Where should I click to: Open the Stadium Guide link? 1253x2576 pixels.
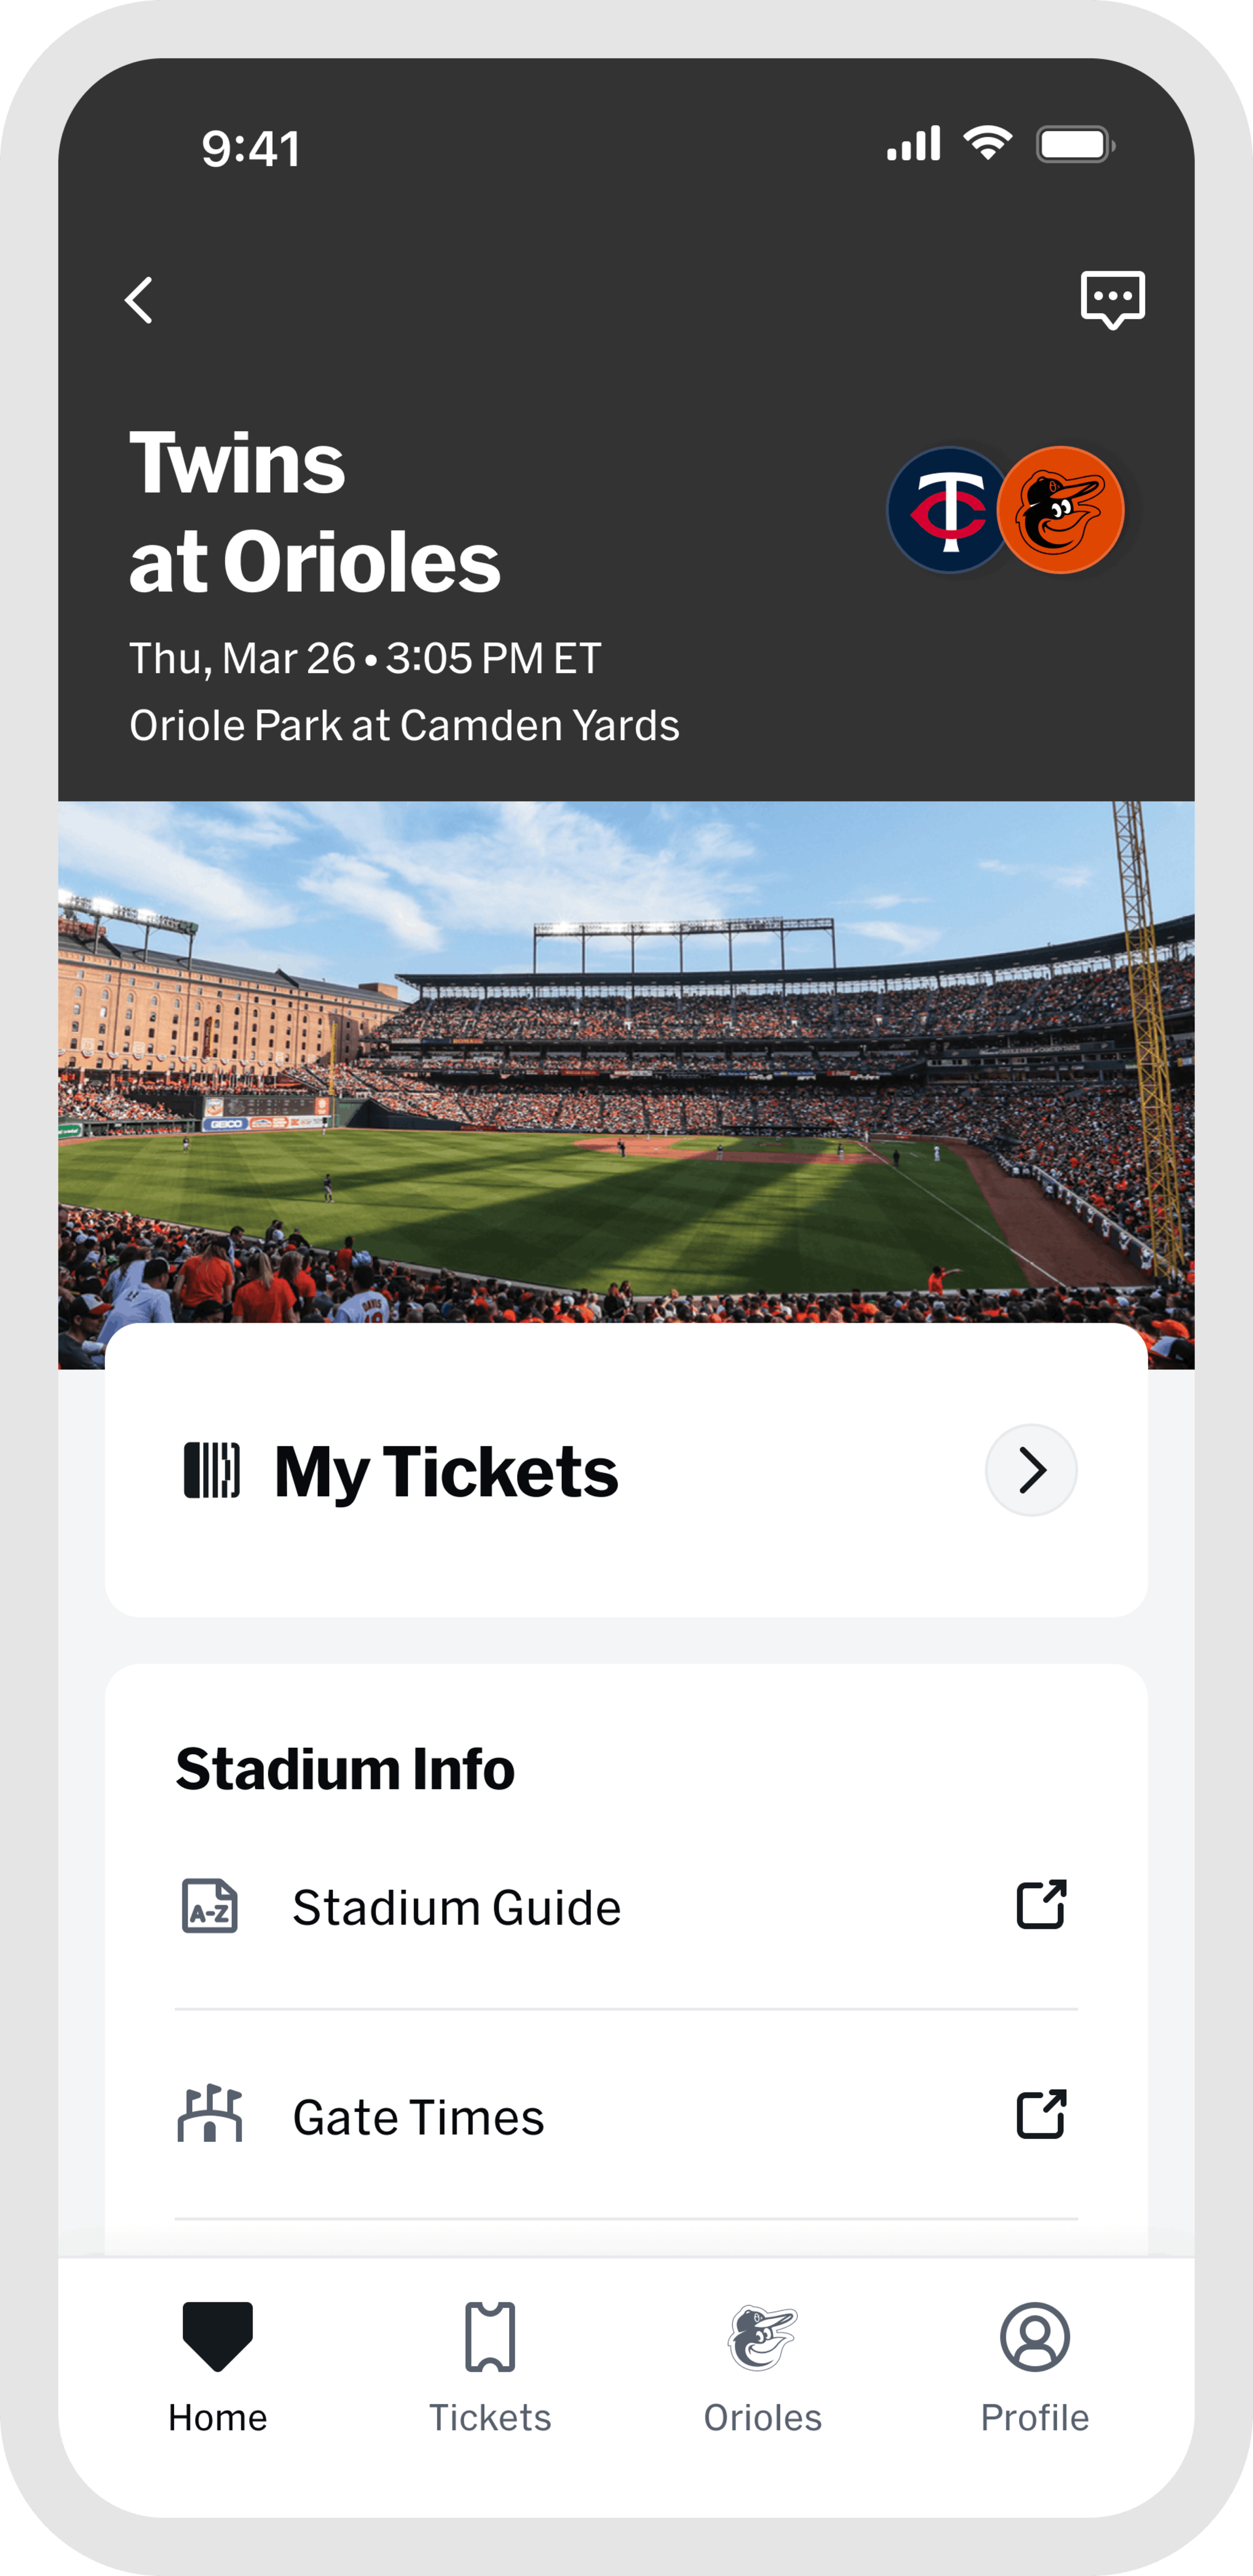(456, 1908)
